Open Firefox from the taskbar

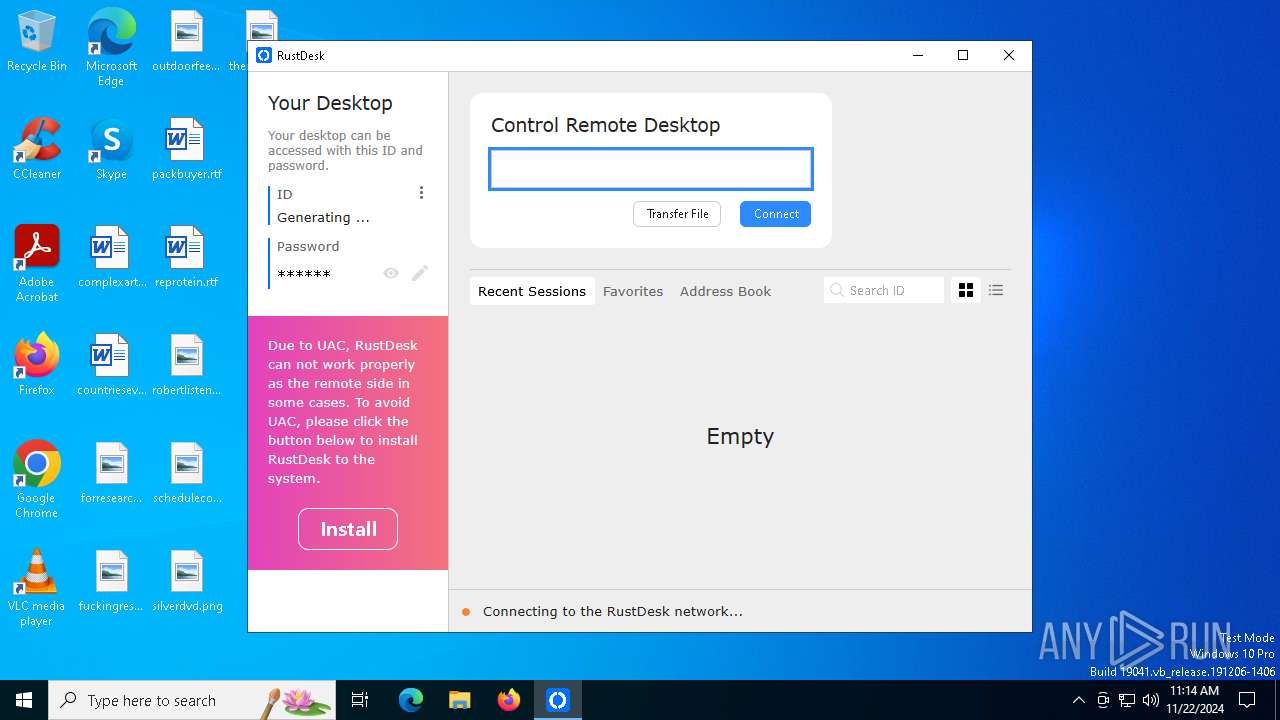[509, 700]
